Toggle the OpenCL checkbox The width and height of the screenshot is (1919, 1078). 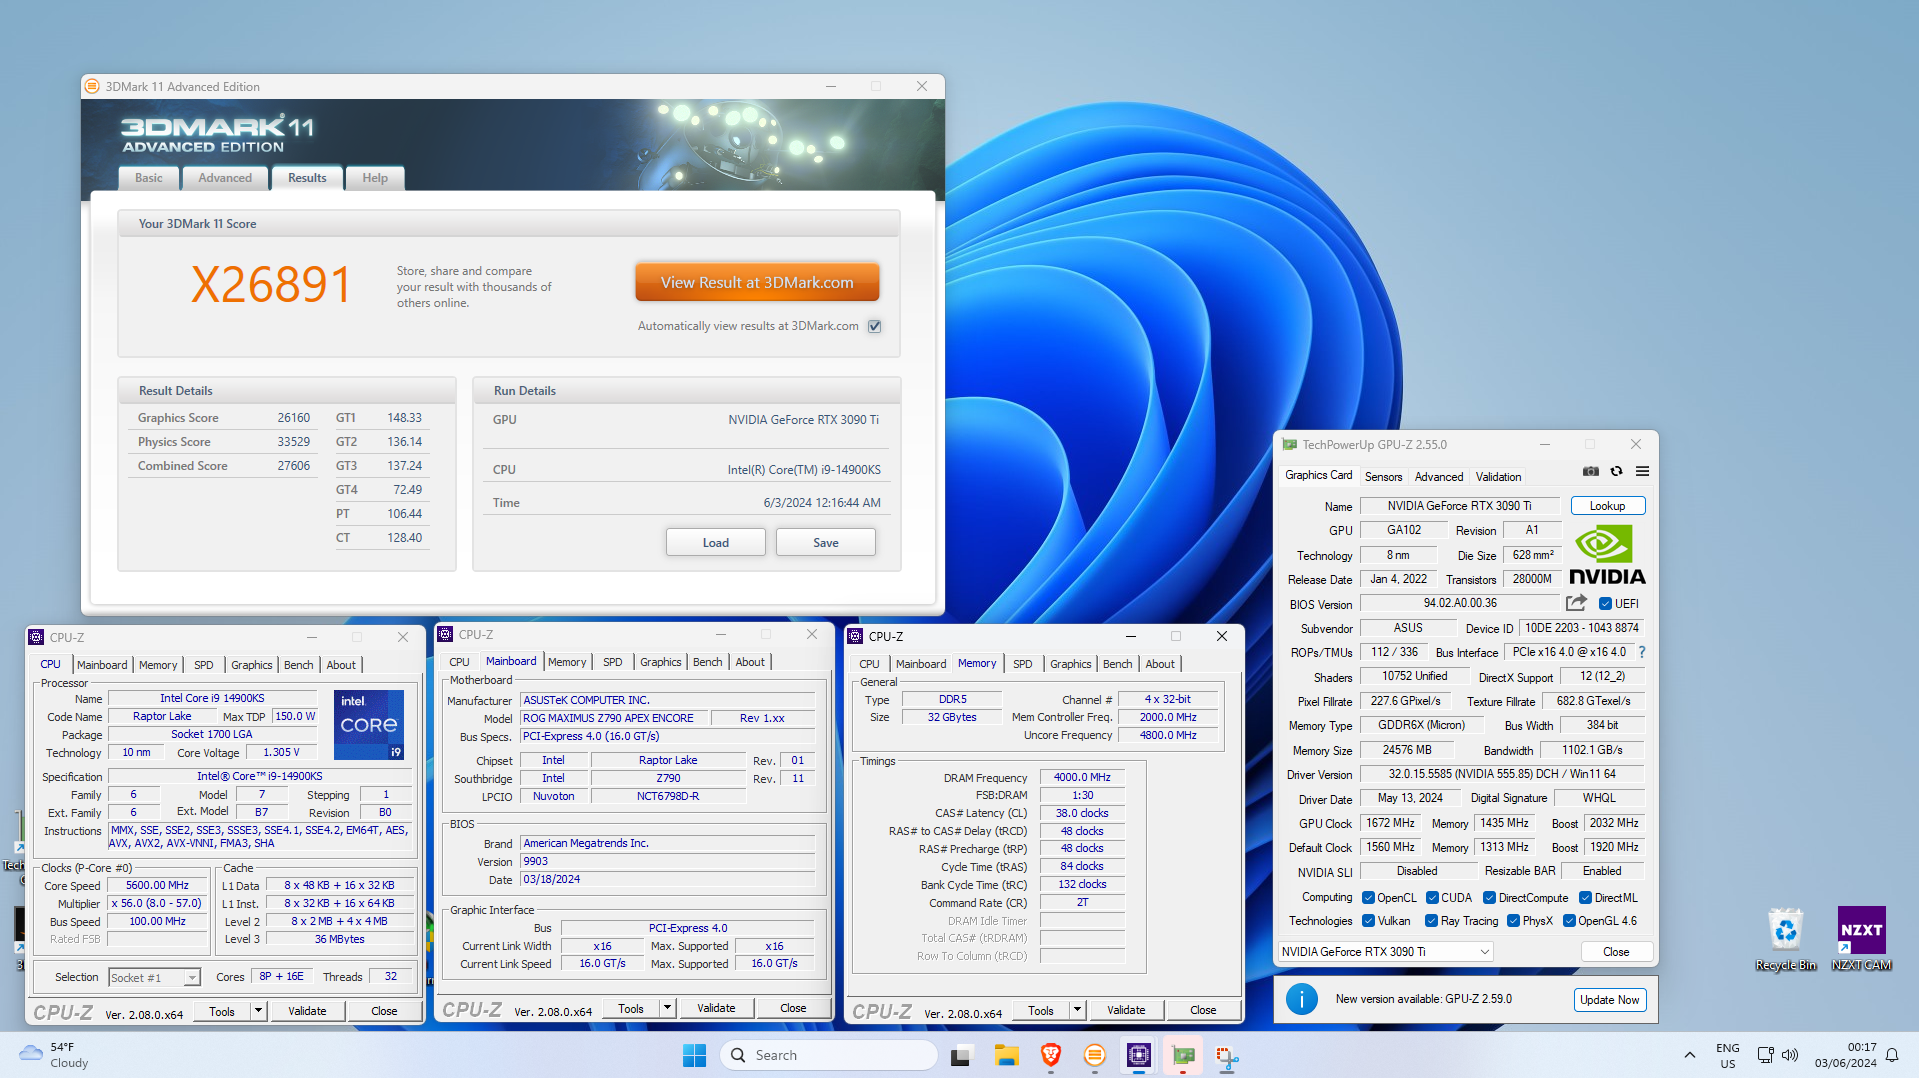(1369, 898)
